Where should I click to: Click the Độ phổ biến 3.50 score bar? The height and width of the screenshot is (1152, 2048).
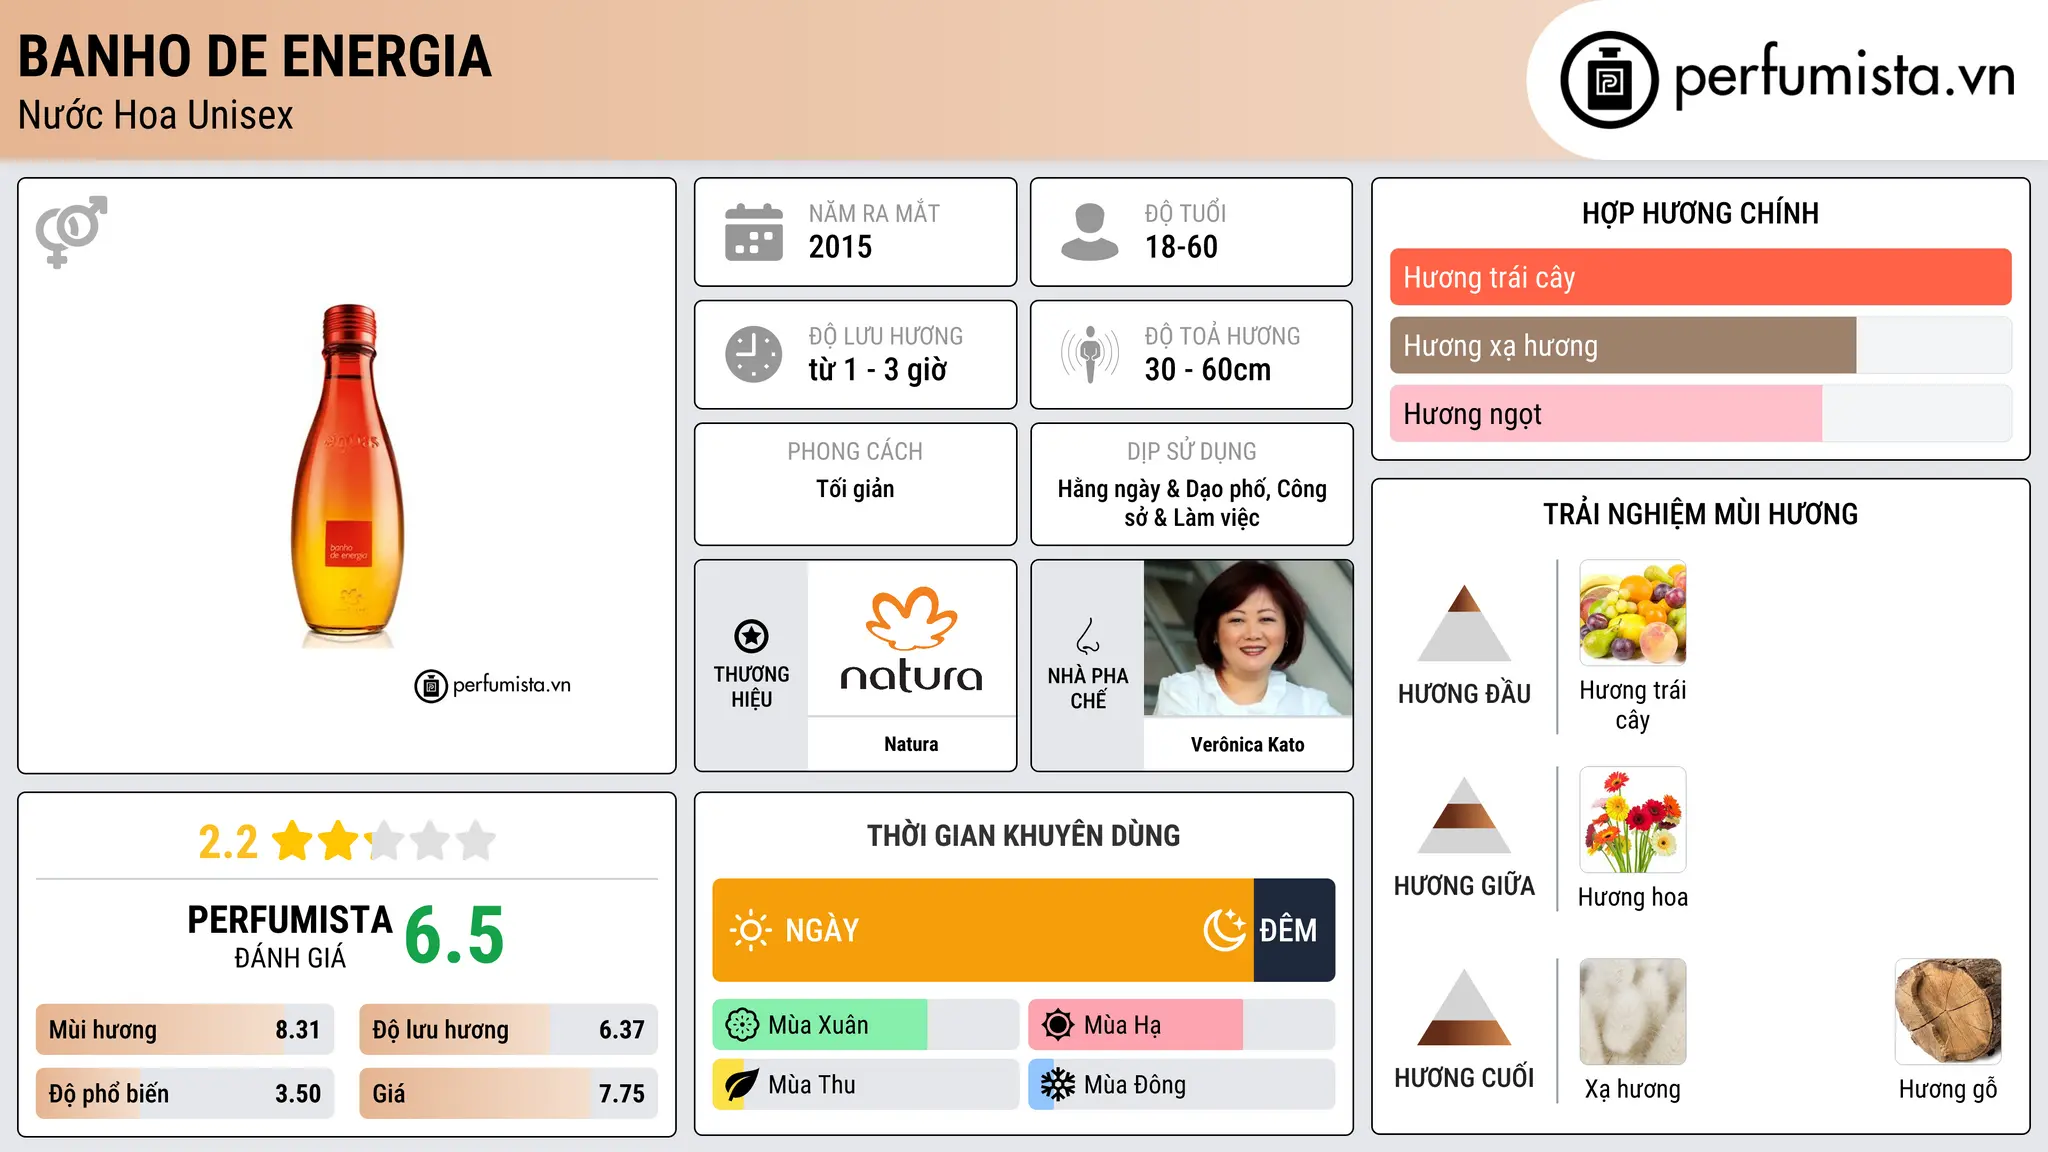(185, 1093)
